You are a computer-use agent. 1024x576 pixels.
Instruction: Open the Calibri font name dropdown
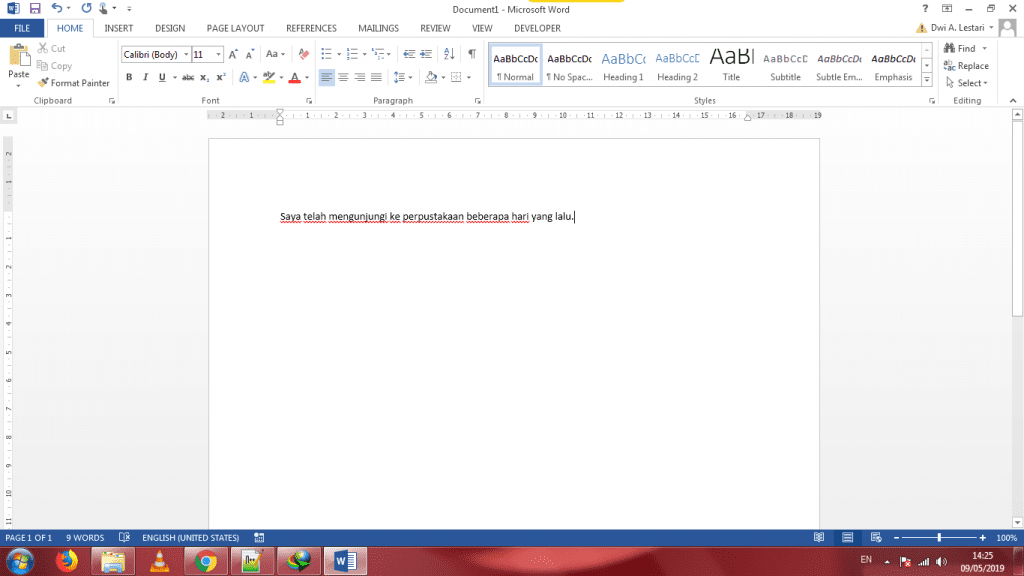coord(186,55)
